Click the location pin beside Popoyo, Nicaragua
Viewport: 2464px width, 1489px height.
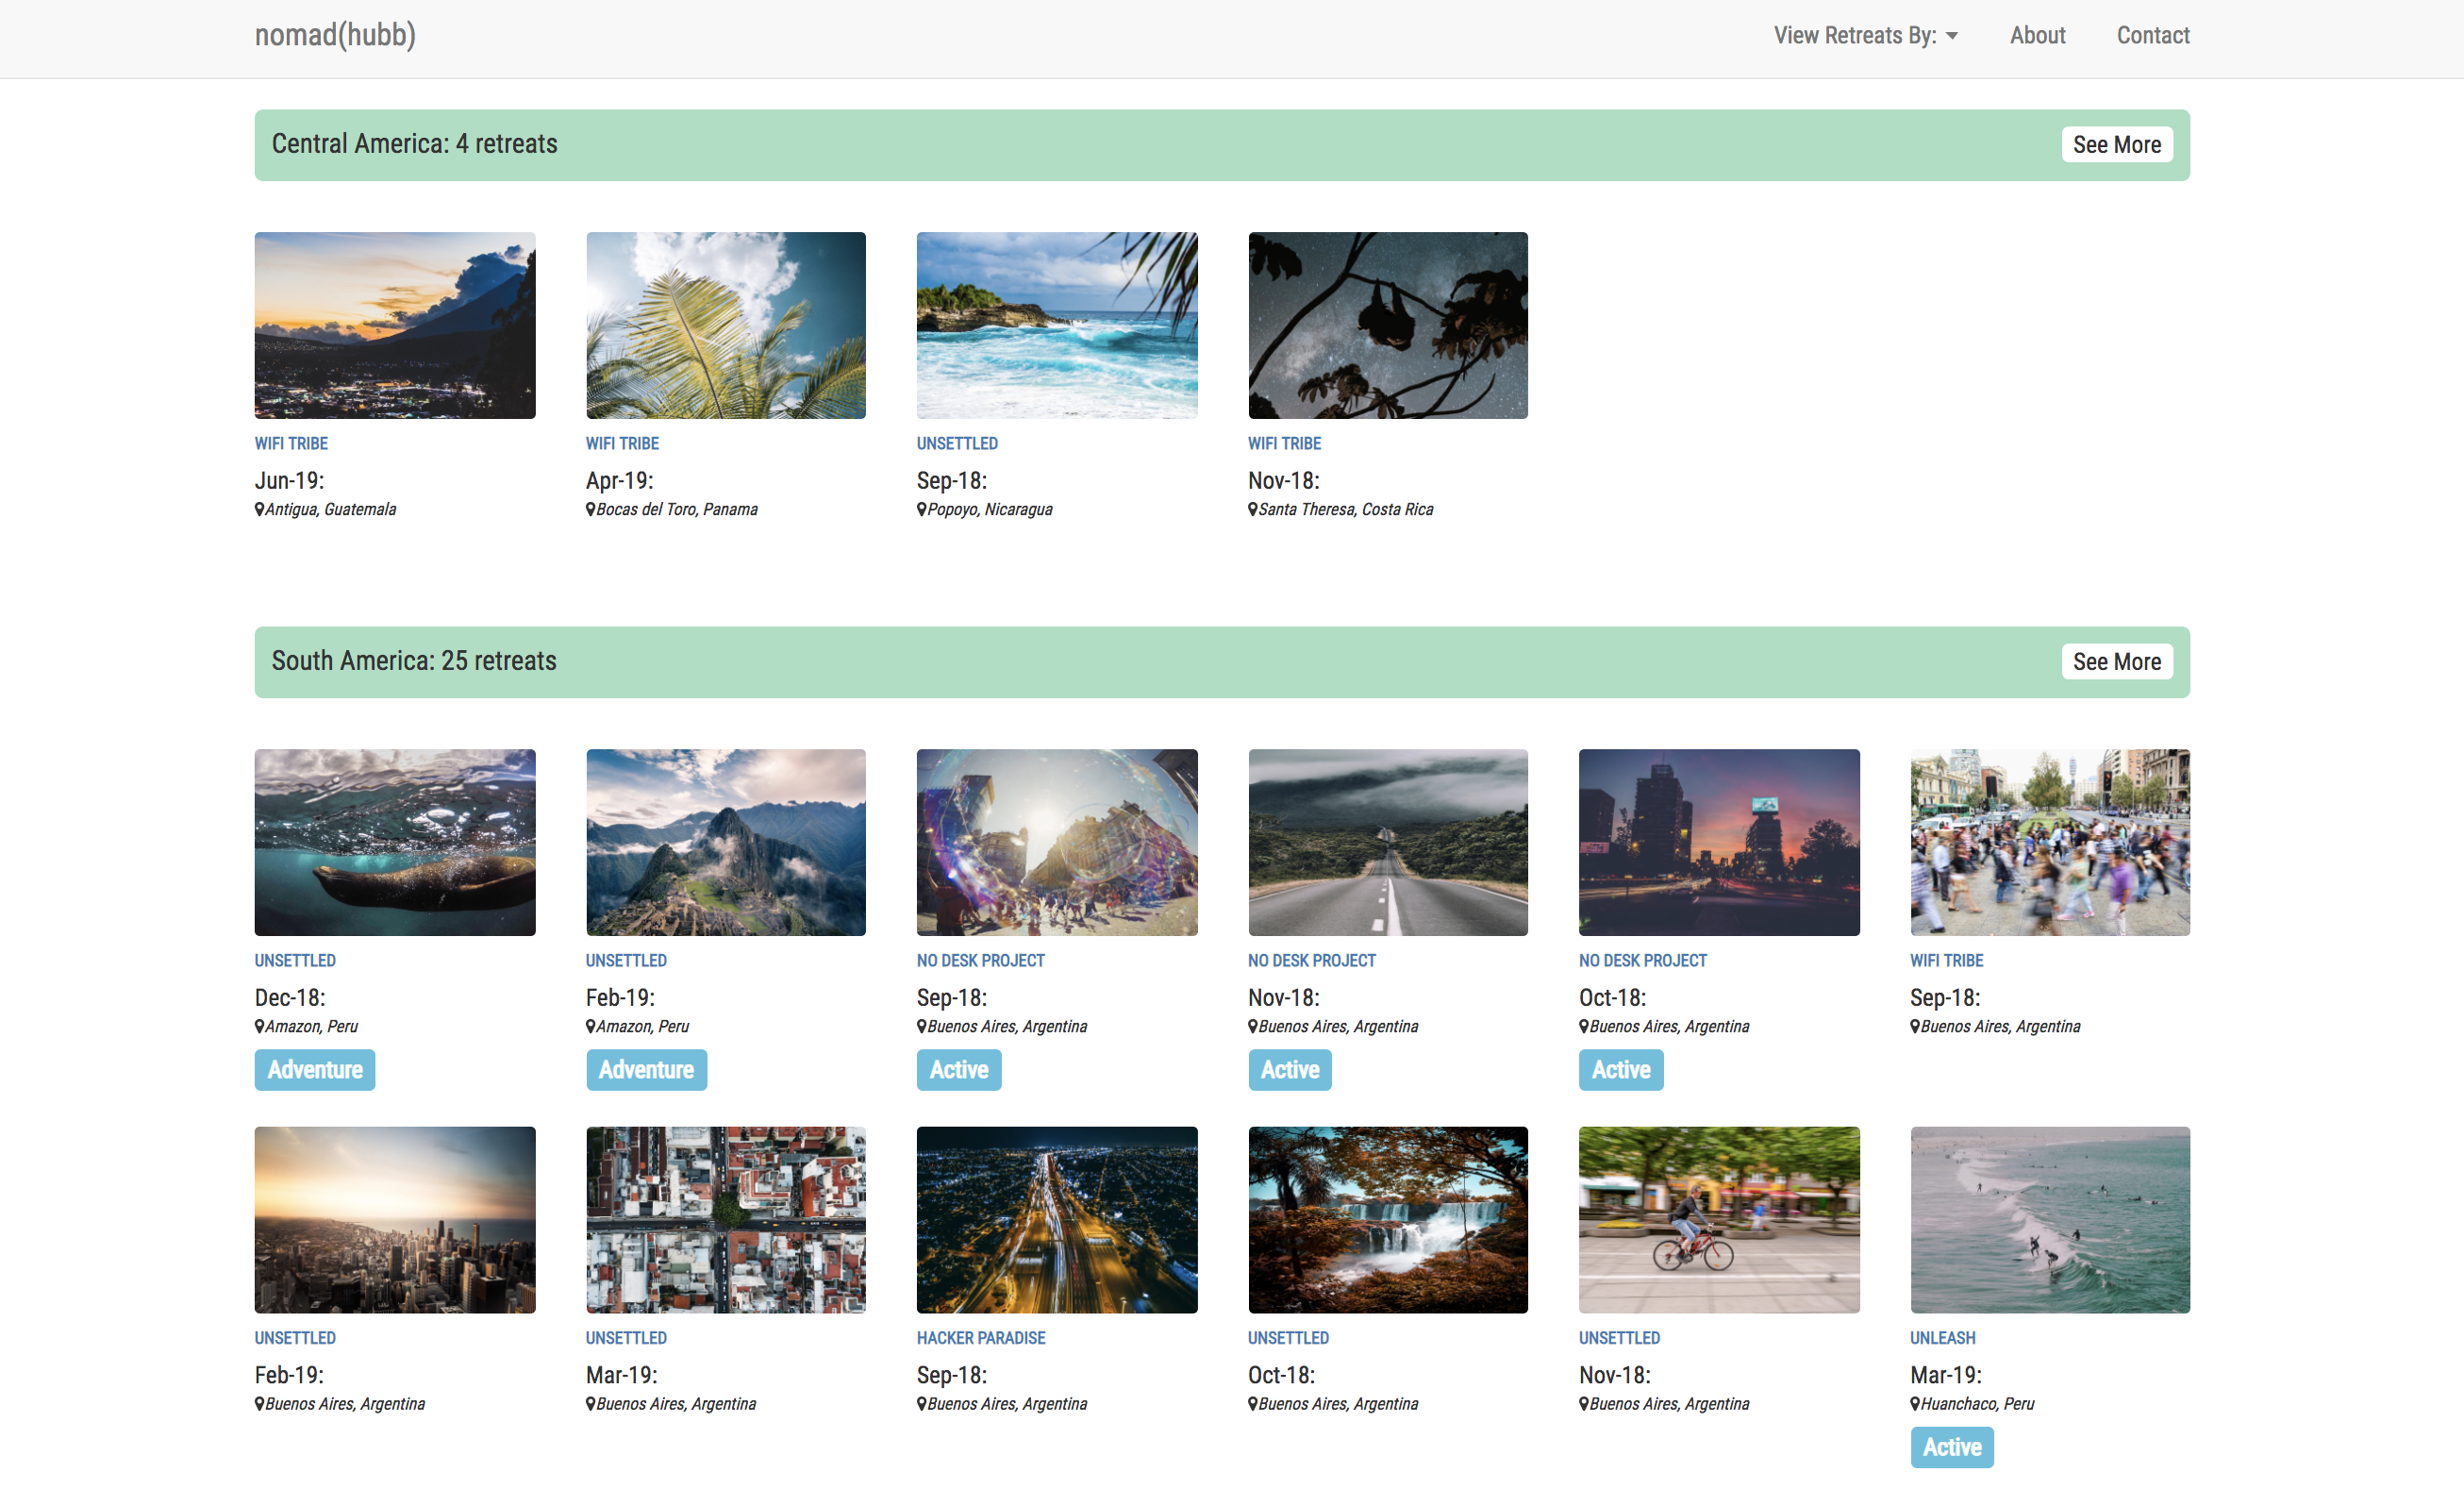click(x=921, y=509)
